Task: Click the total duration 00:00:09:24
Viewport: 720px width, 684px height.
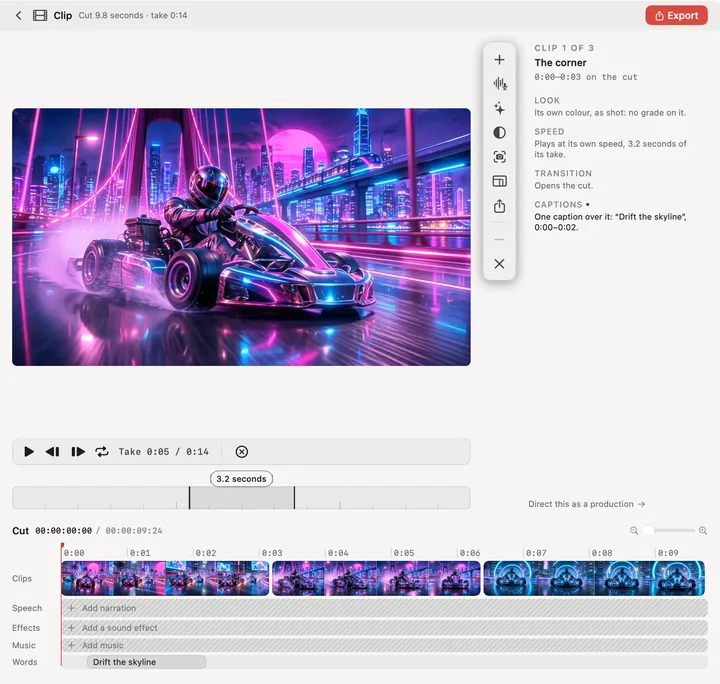Action: [134, 531]
